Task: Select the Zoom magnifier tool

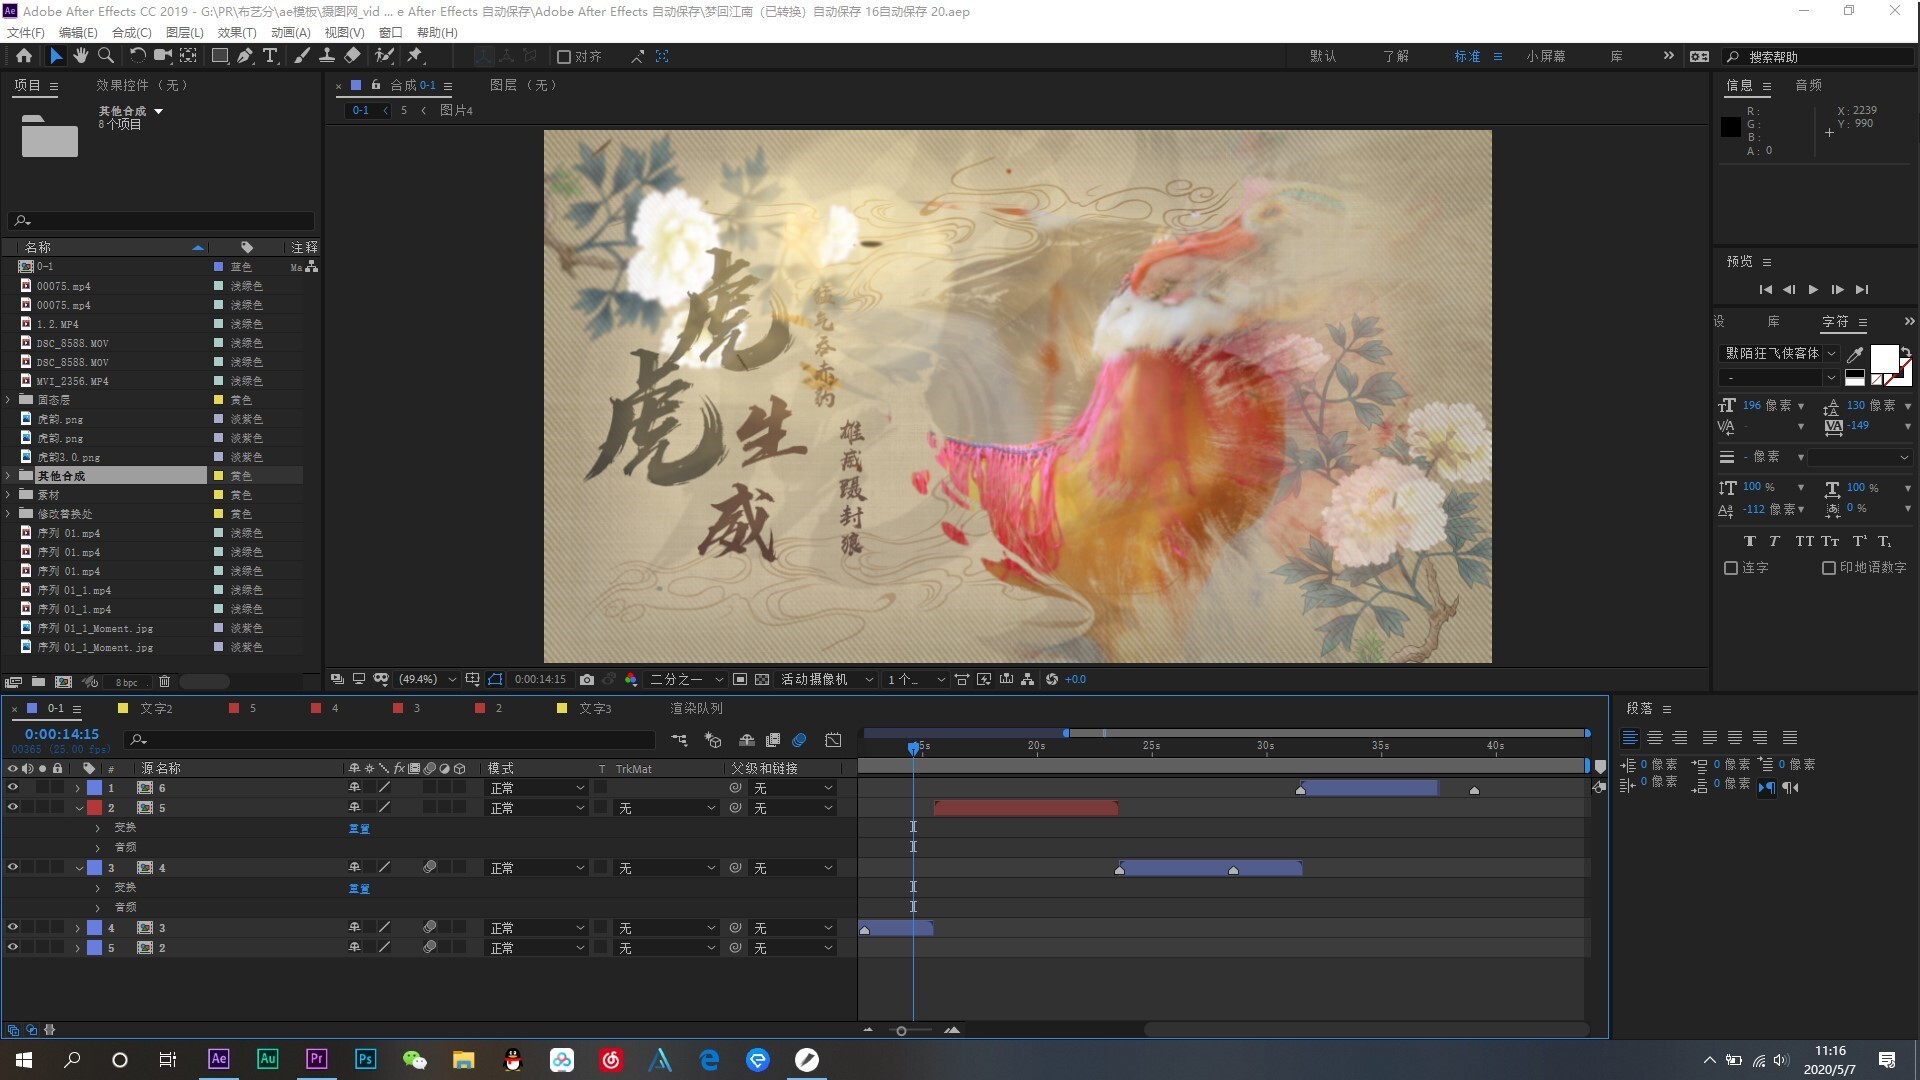Action: click(106, 56)
